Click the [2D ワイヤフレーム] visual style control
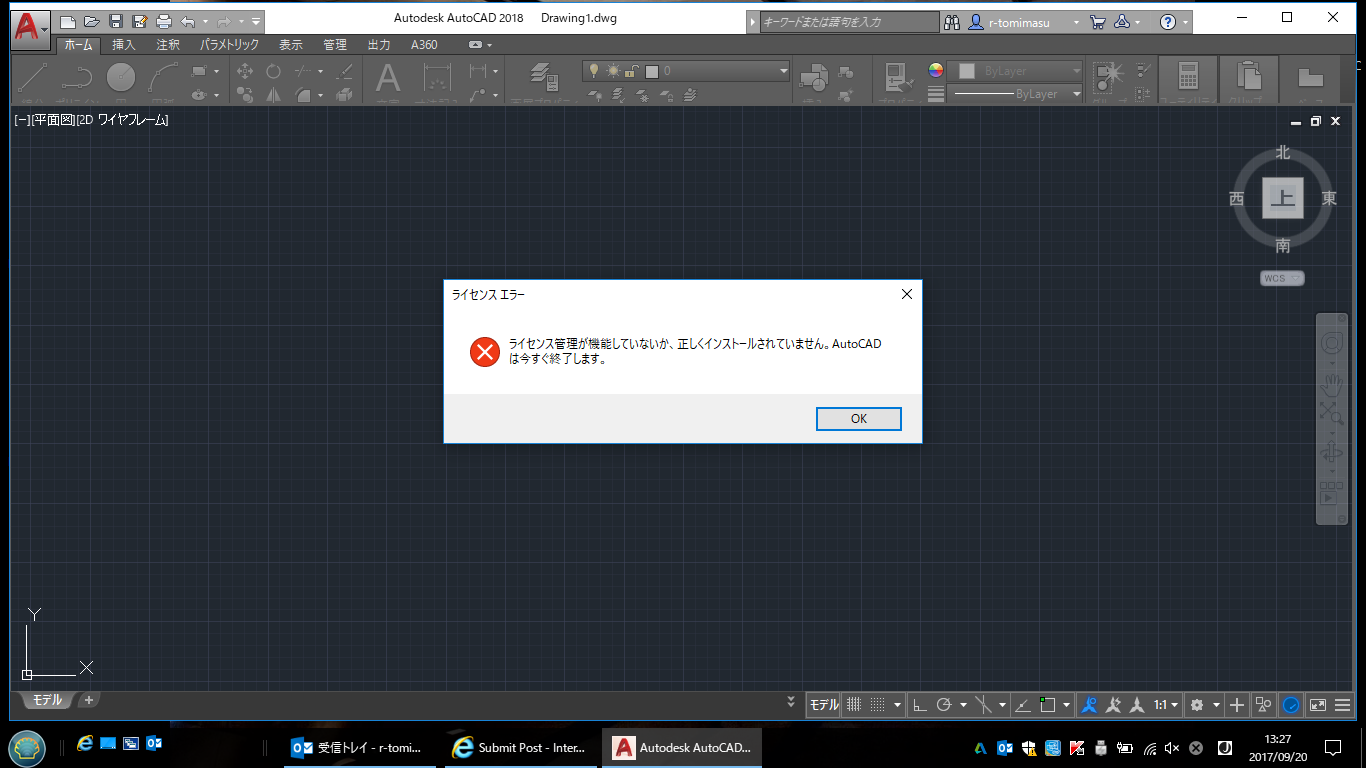The image size is (1366, 768). click(122, 120)
